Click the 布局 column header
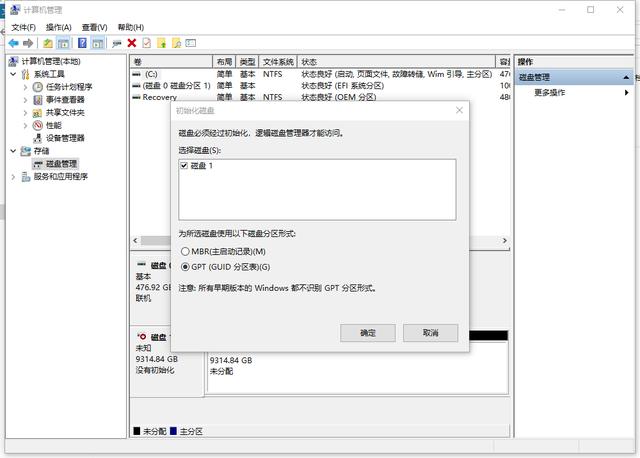This screenshot has width=640, height=458. pos(224,62)
